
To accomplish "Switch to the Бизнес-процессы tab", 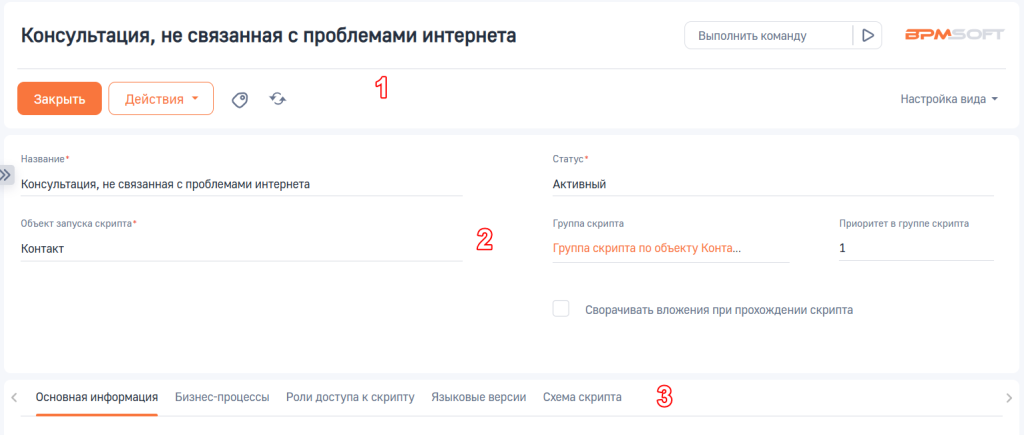I will click(x=222, y=397).
